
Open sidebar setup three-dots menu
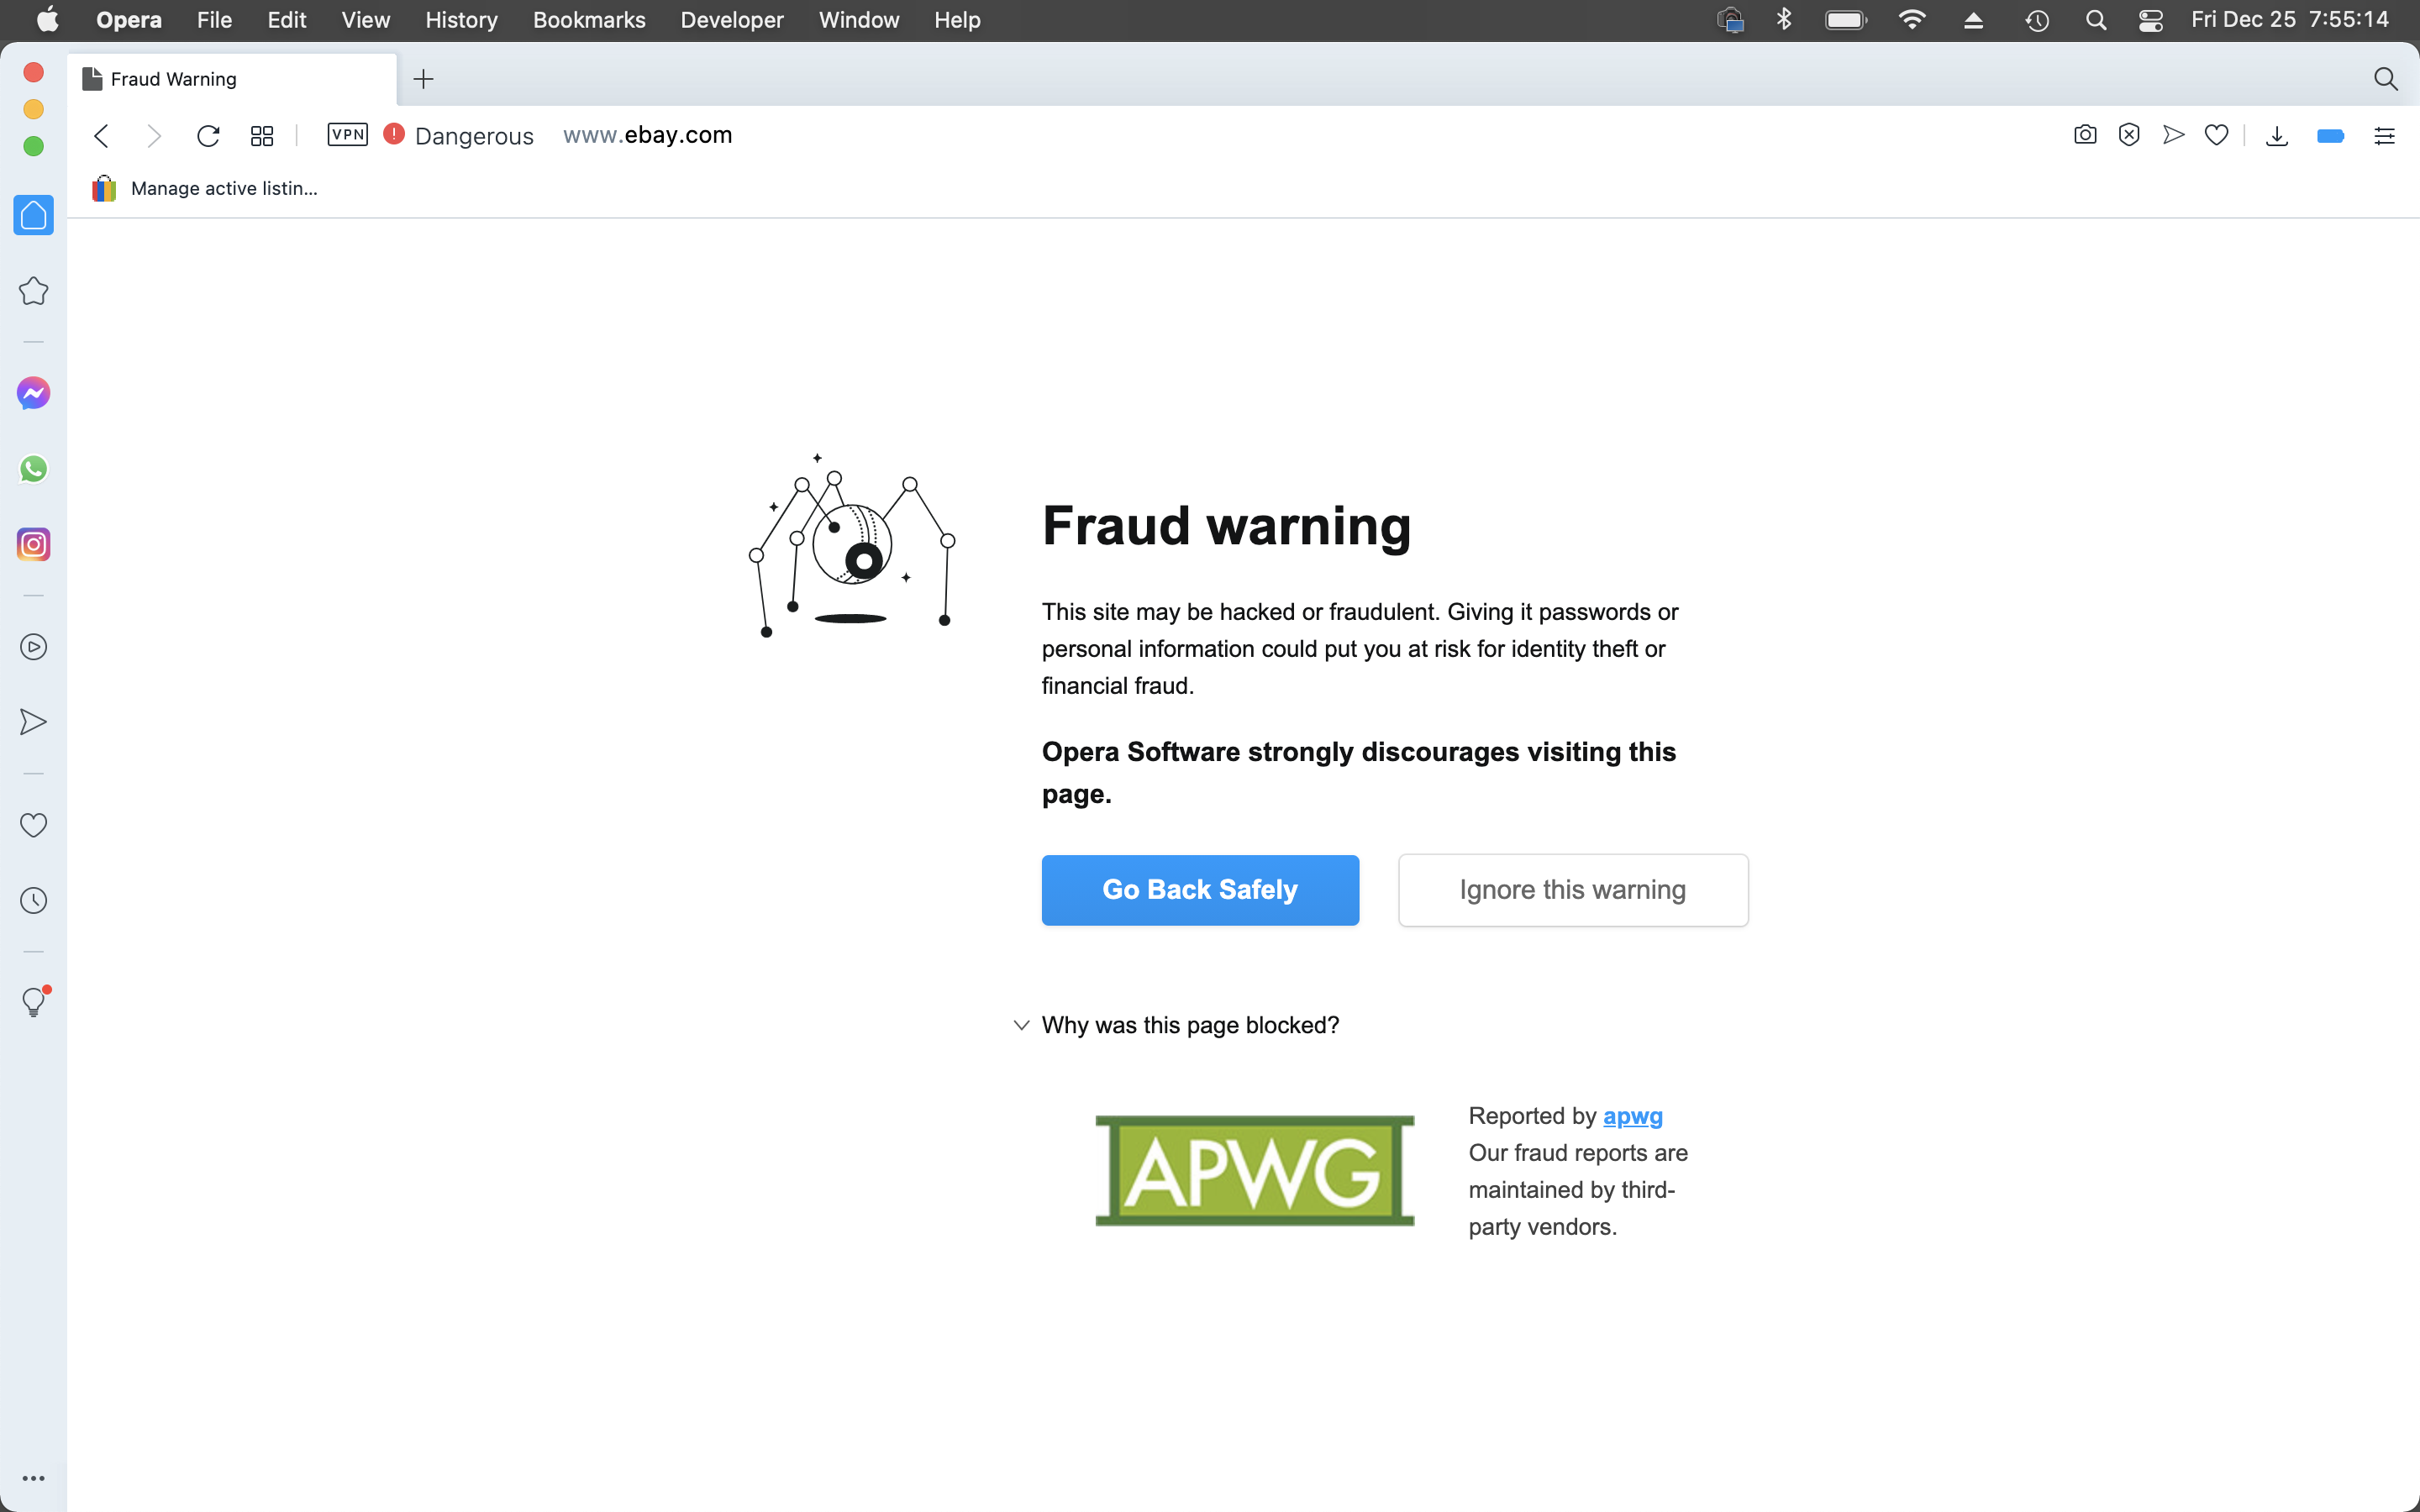click(33, 1478)
